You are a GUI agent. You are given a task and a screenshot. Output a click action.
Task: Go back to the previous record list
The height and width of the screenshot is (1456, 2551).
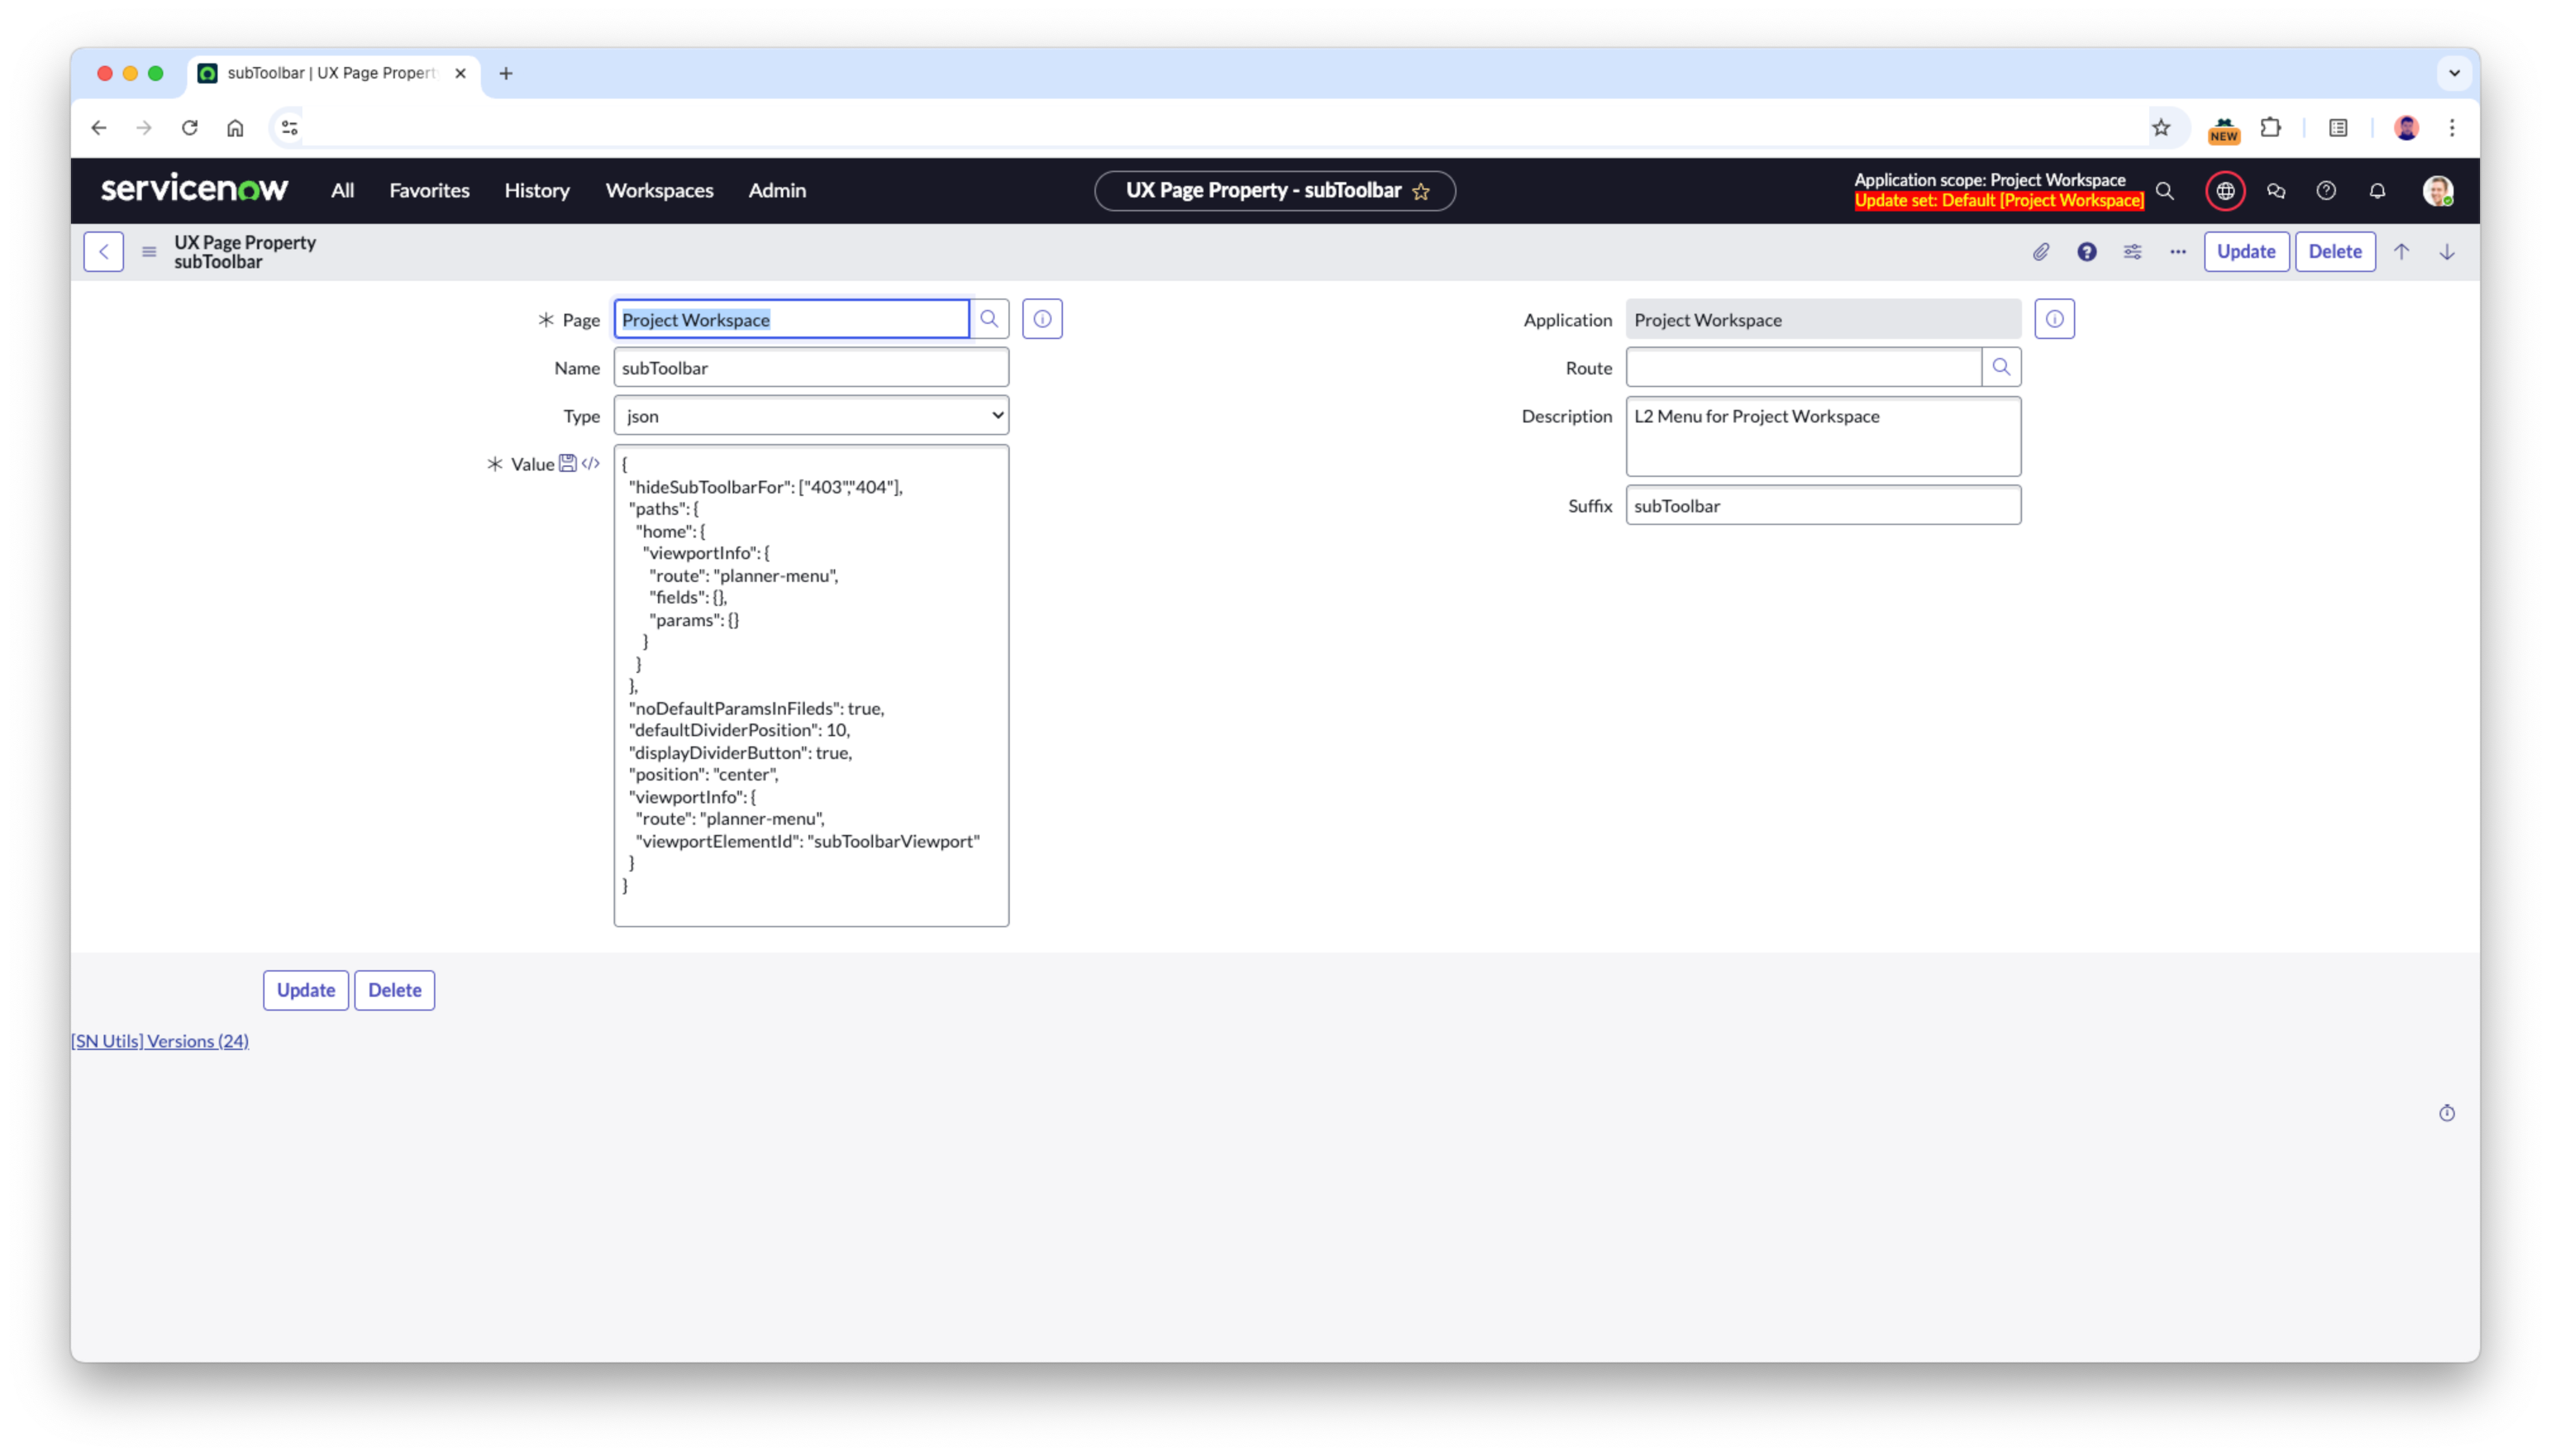click(x=104, y=251)
